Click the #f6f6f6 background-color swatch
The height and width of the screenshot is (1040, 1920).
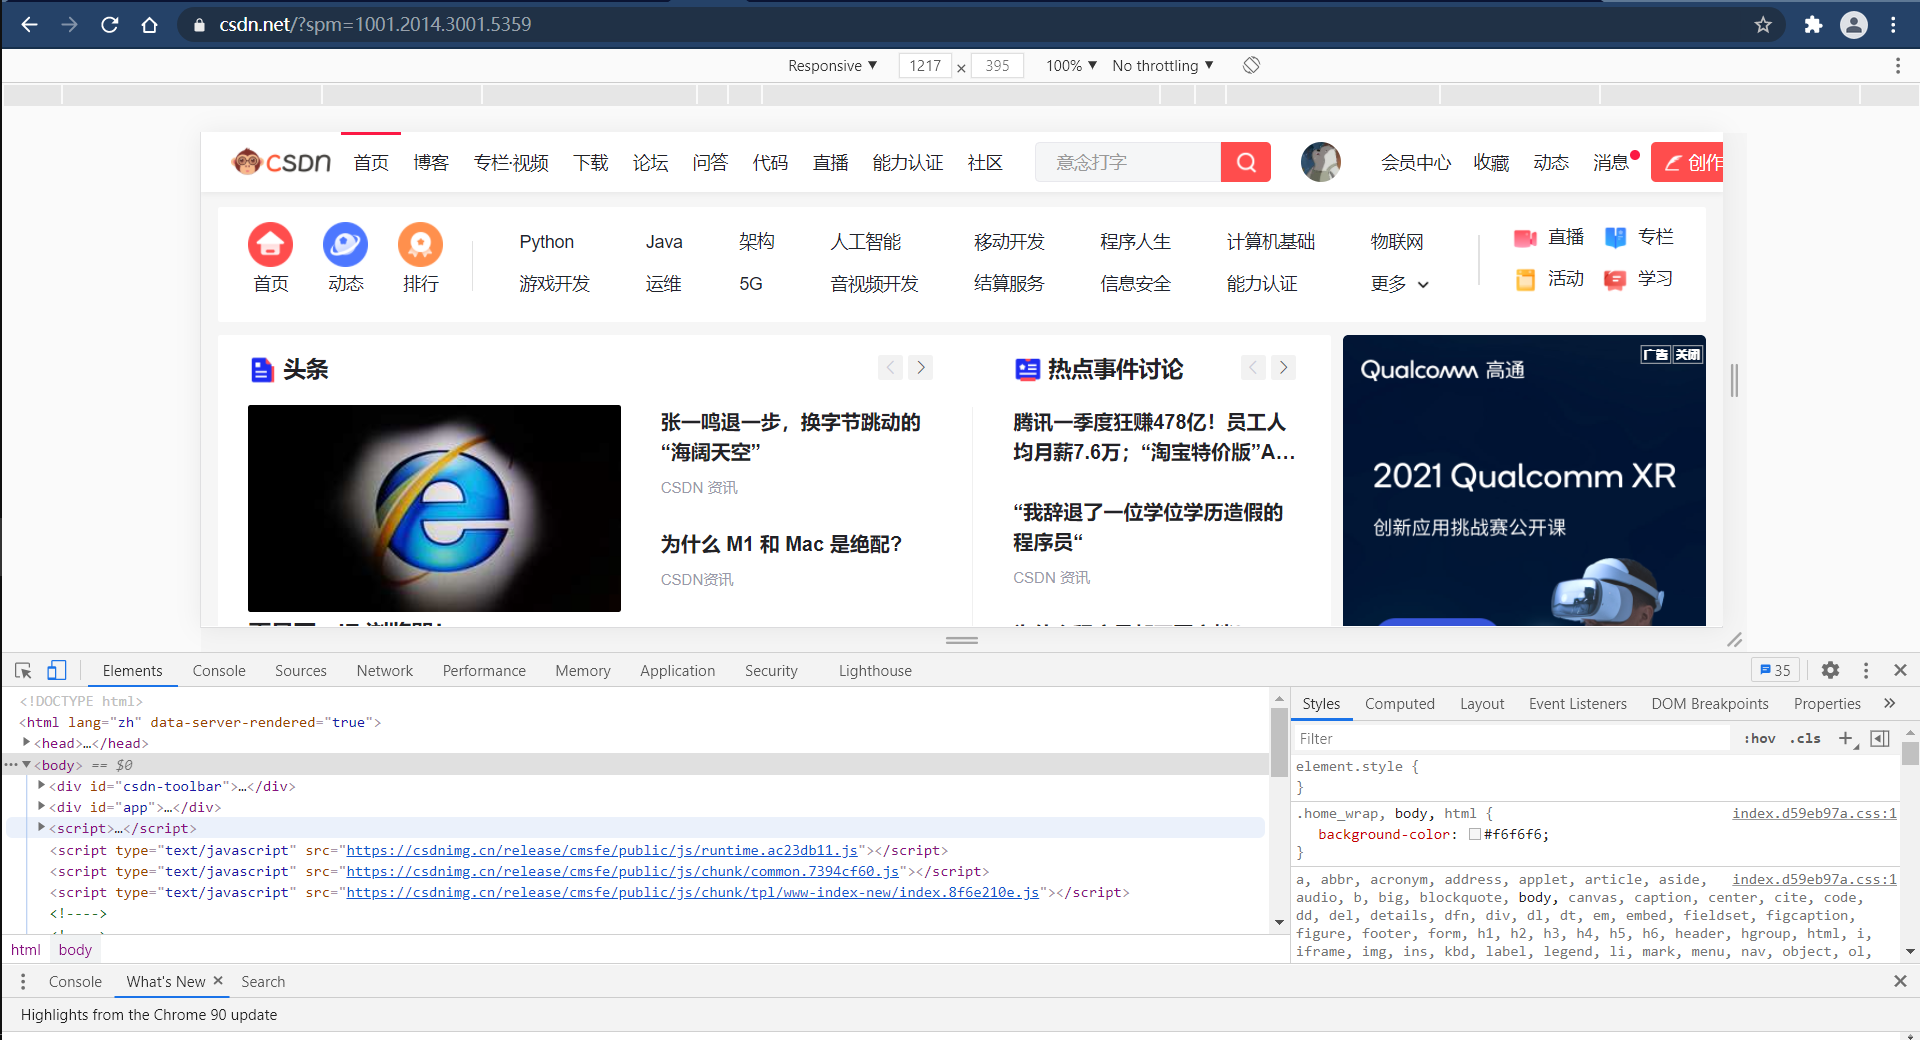[x=1474, y=834]
